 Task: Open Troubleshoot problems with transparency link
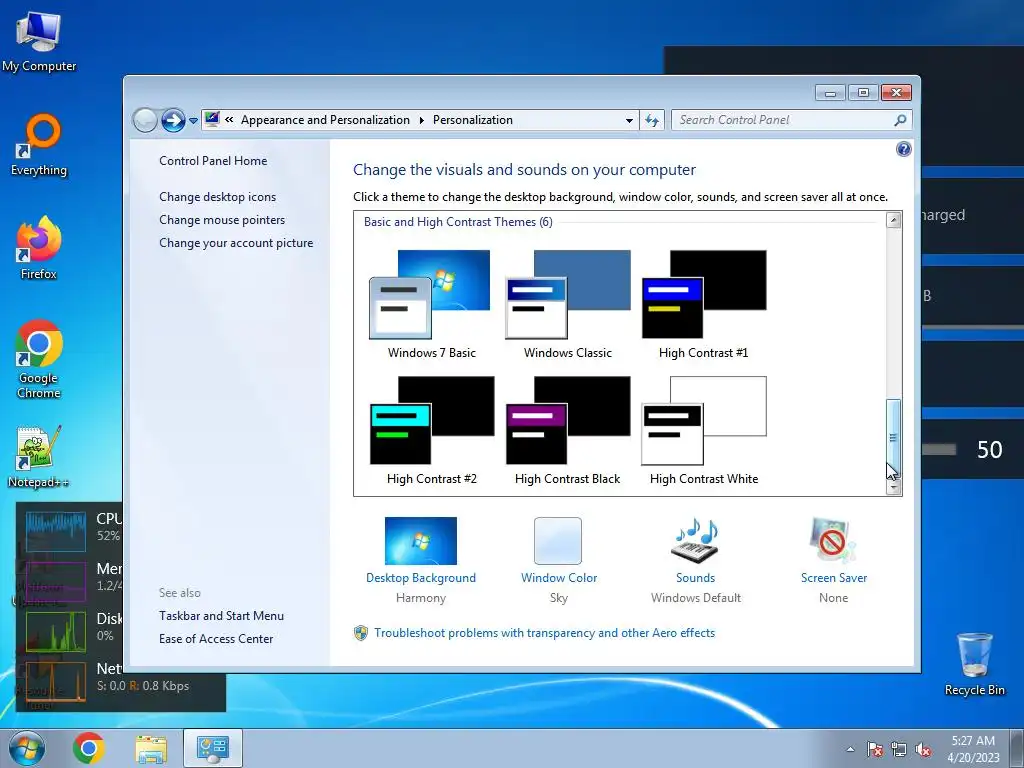coord(545,633)
